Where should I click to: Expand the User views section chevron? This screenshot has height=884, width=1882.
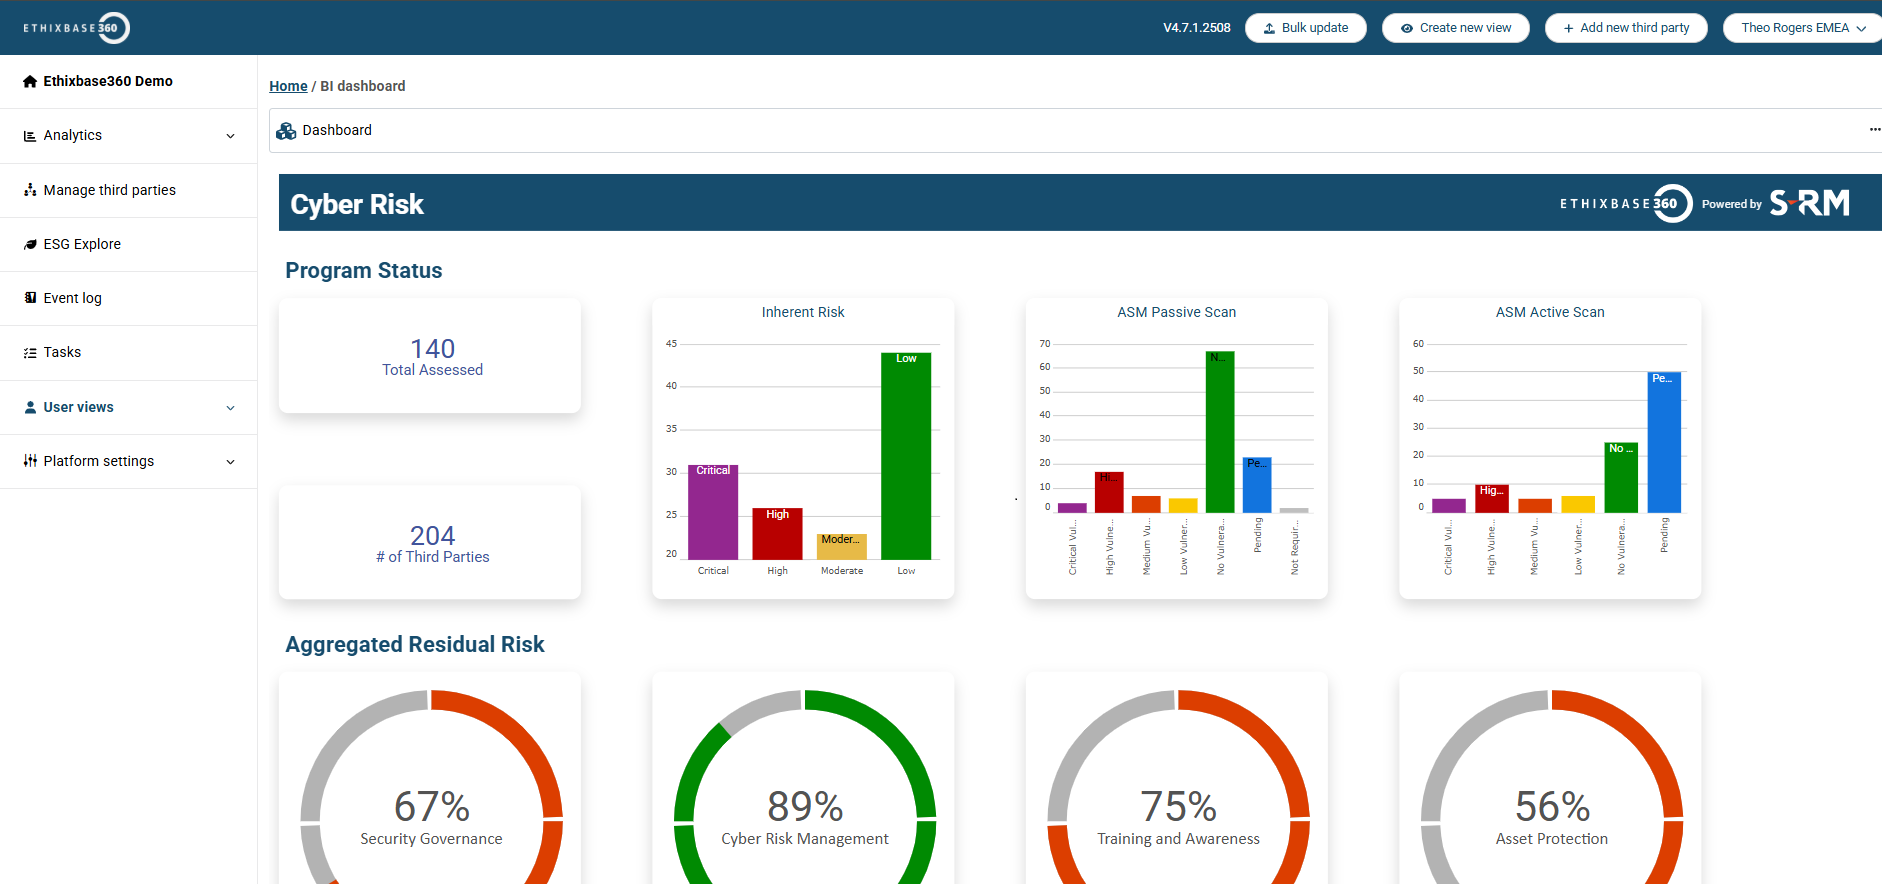click(231, 408)
